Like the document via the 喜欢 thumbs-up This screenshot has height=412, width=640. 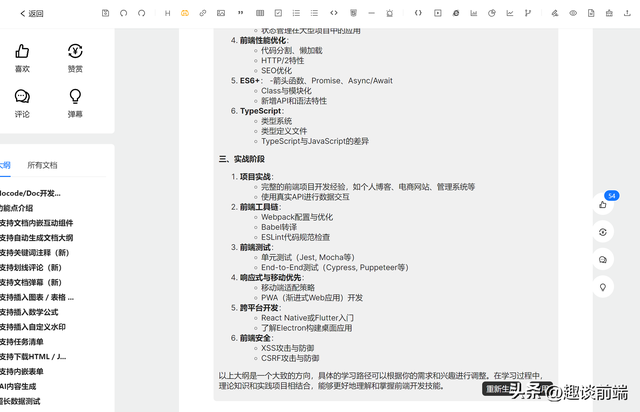(x=22, y=58)
